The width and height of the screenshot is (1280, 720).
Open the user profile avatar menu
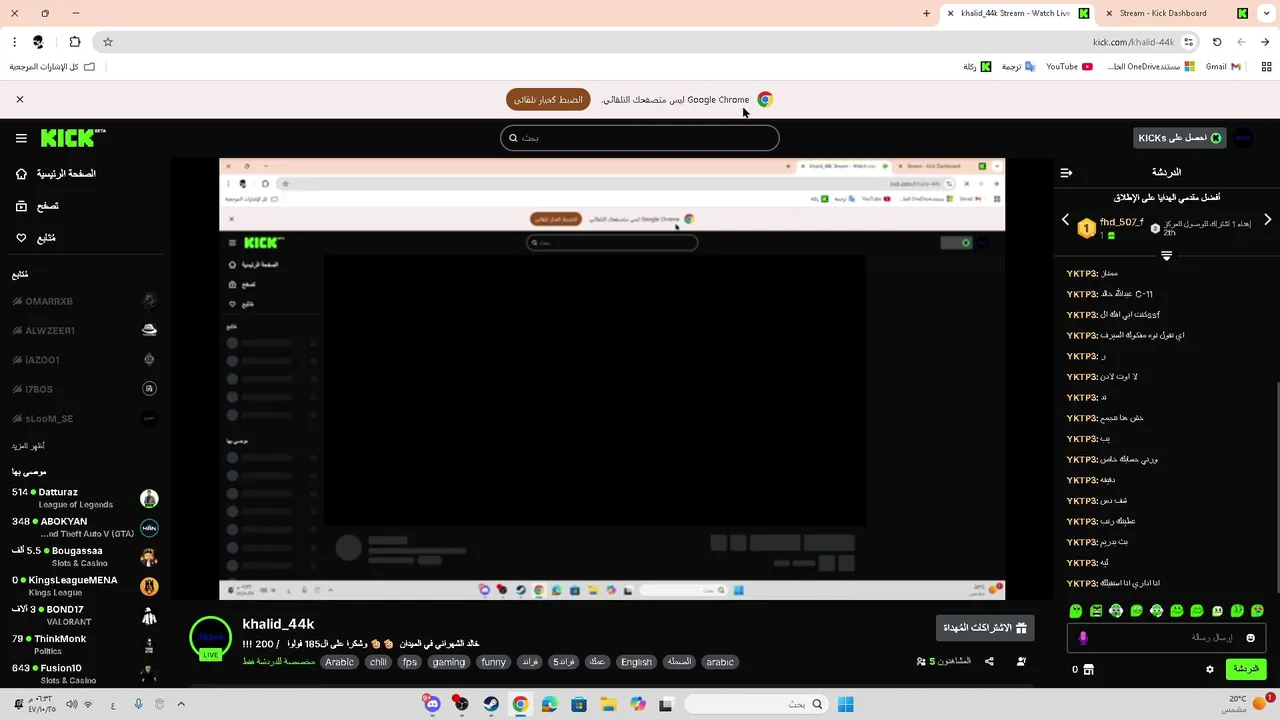(x=1243, y=138)
